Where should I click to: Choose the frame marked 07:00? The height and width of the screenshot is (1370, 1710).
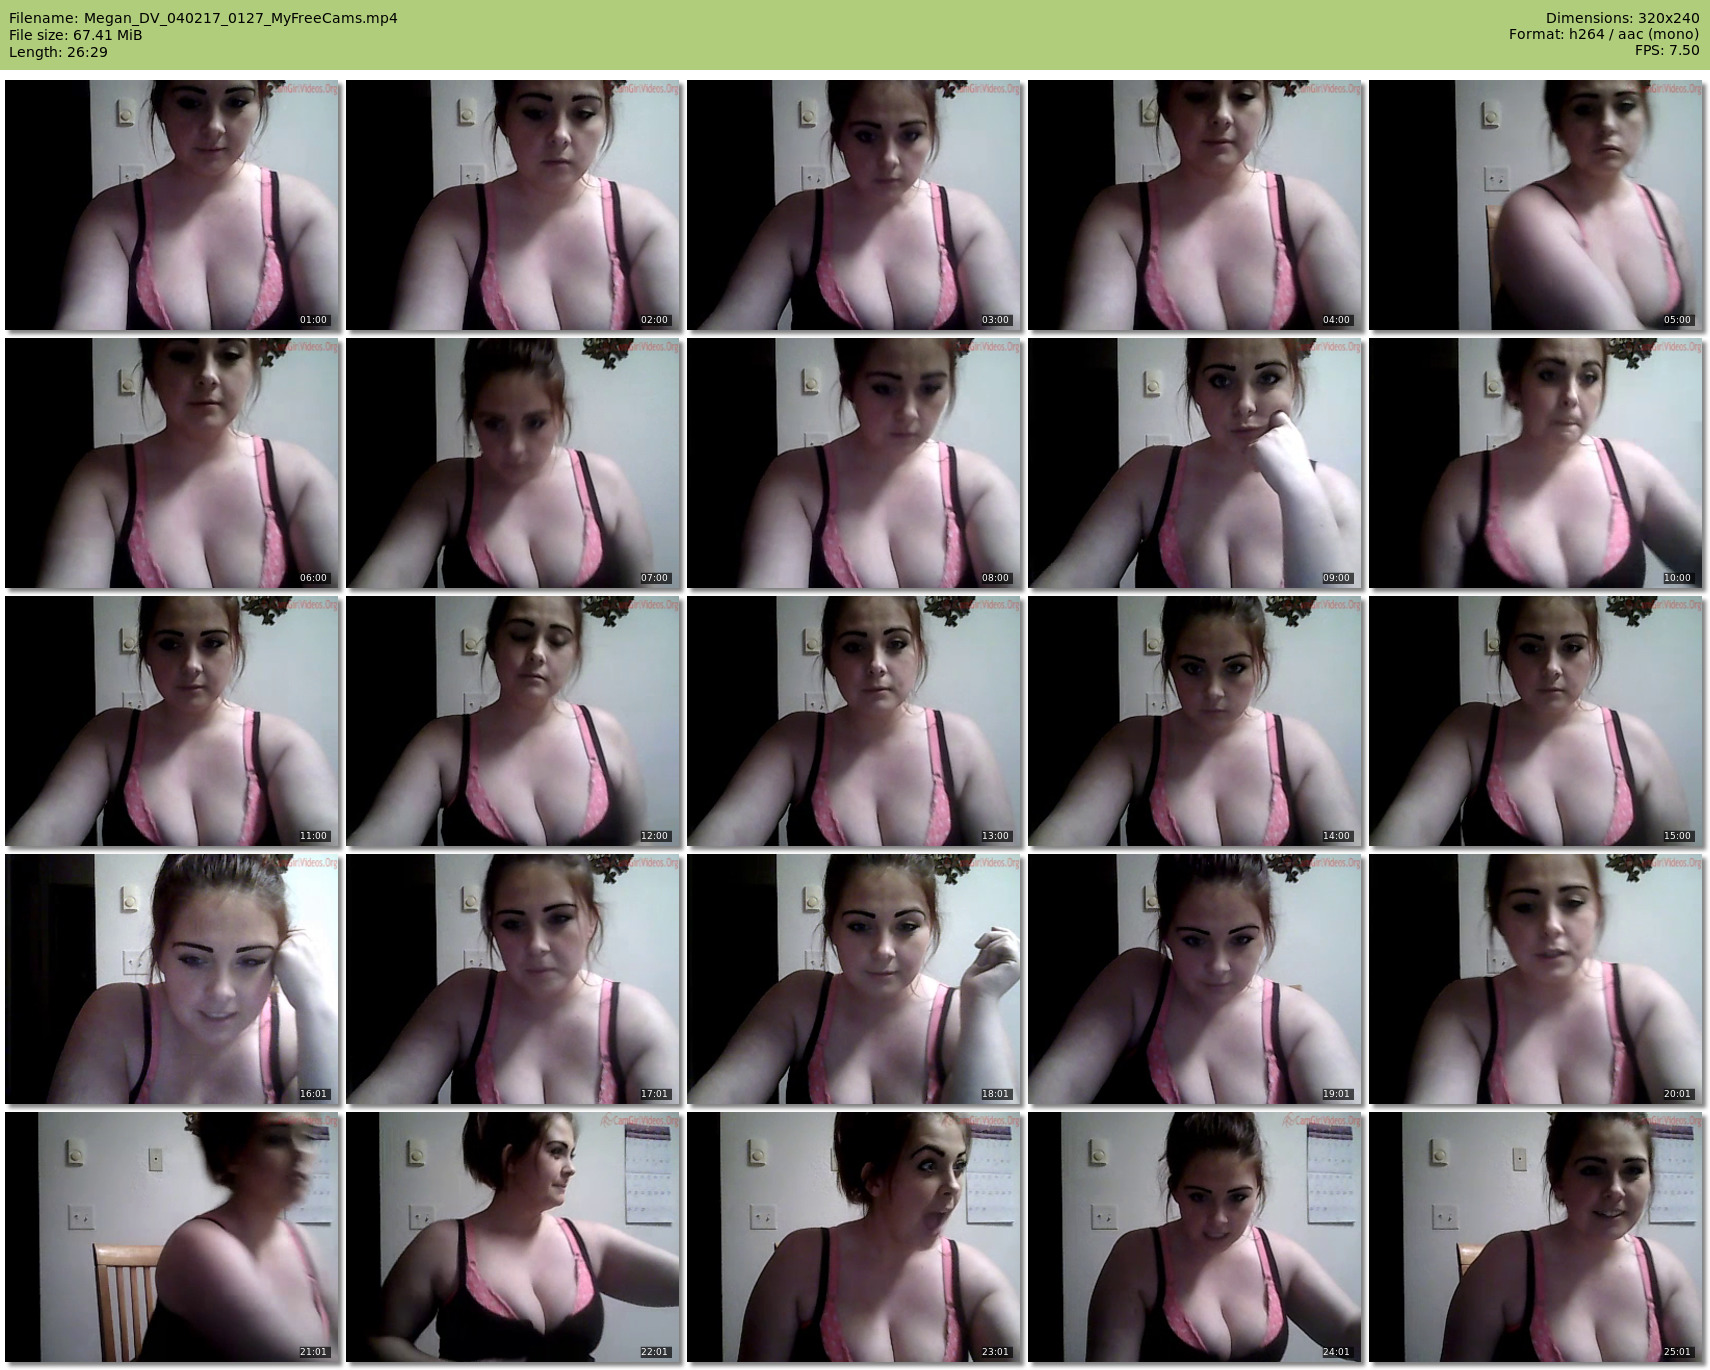[x=513, y=463]
